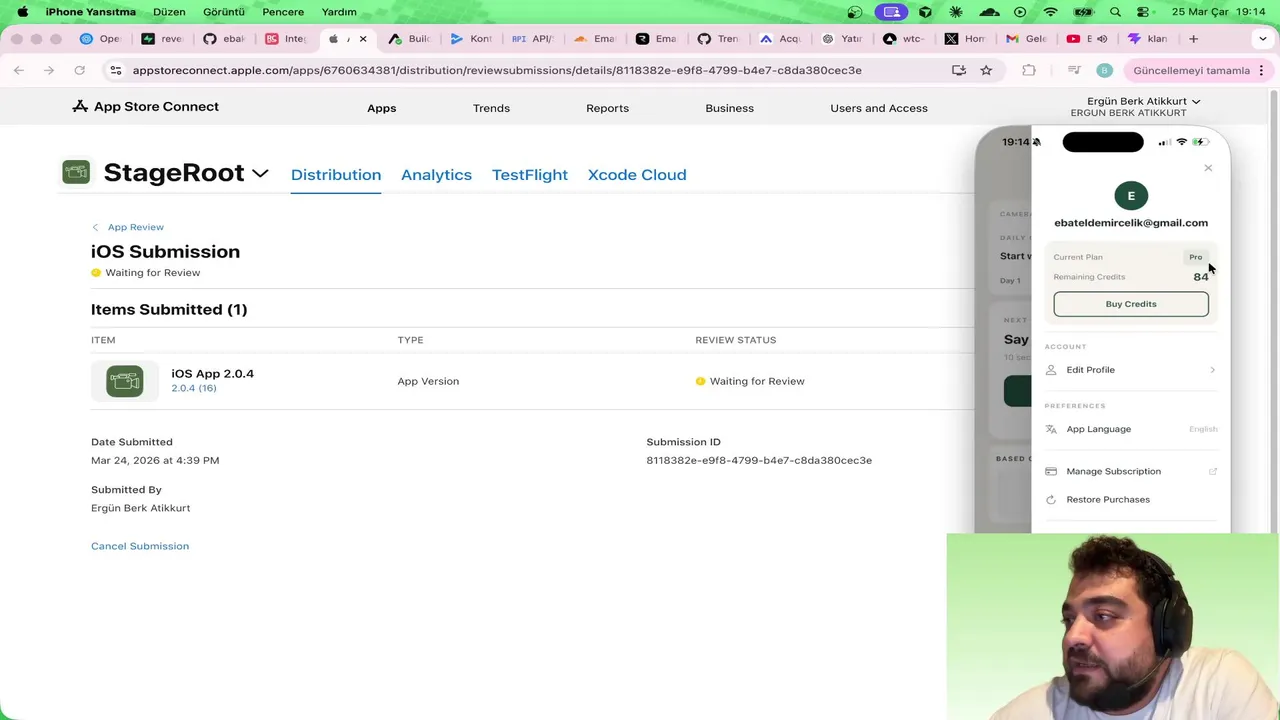Select the Distribution tab

click(336, 175)
